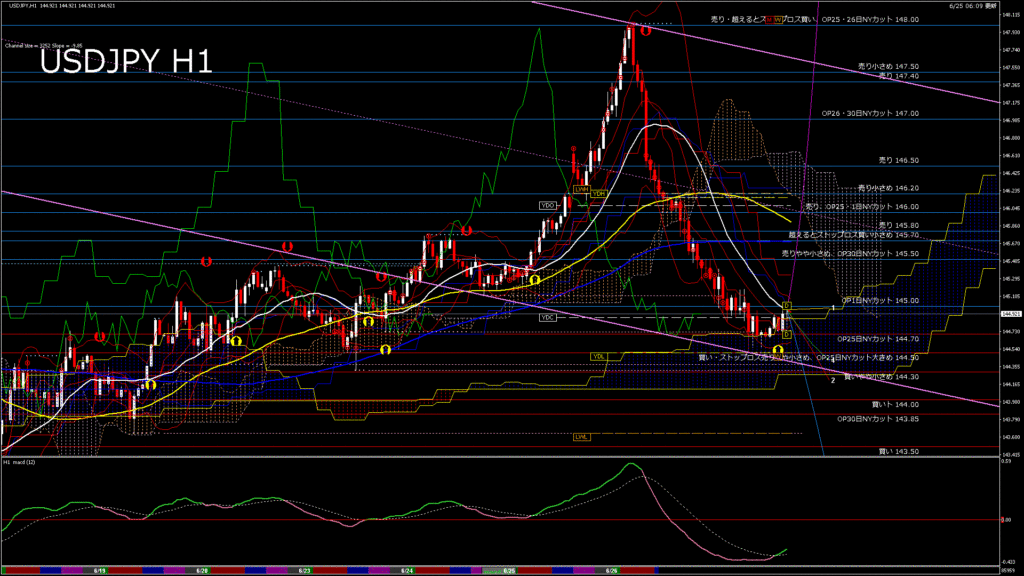Select the 6/25 date marker on the time axis
This screenshot has height=576, width=1024.
click(509, 571)
